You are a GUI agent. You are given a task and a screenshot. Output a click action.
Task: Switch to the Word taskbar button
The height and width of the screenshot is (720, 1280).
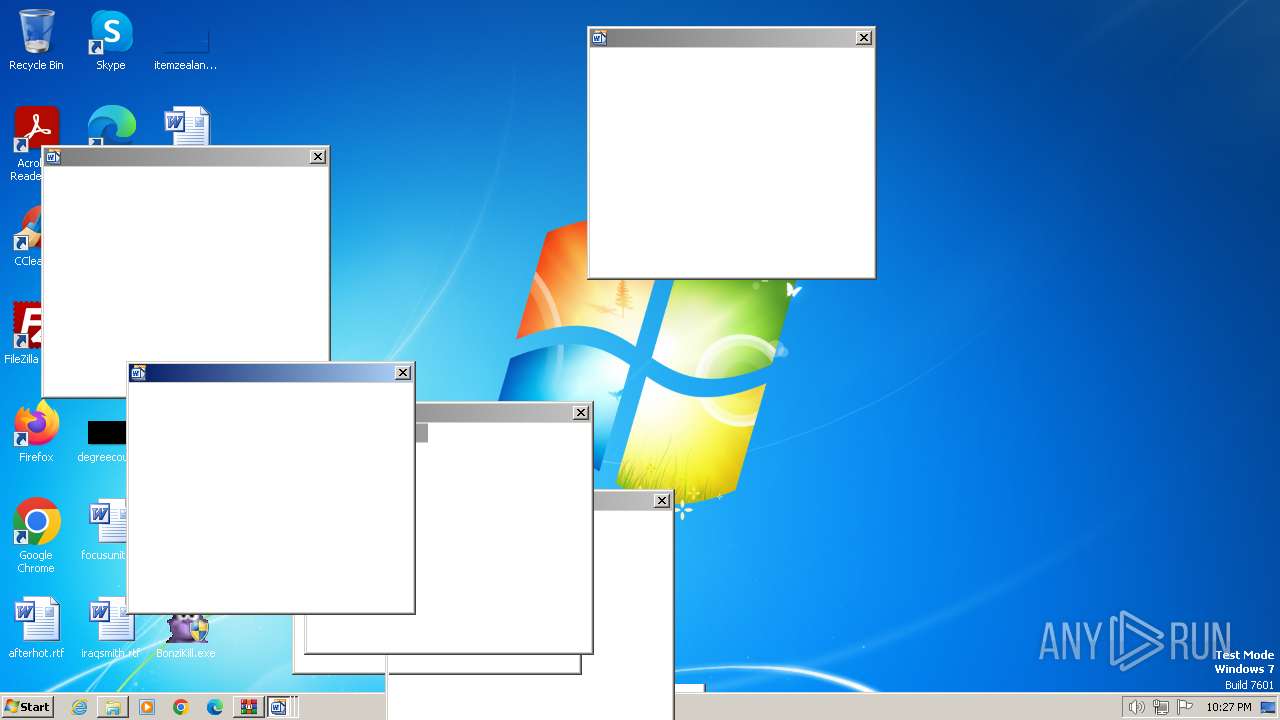pos(279,707)
